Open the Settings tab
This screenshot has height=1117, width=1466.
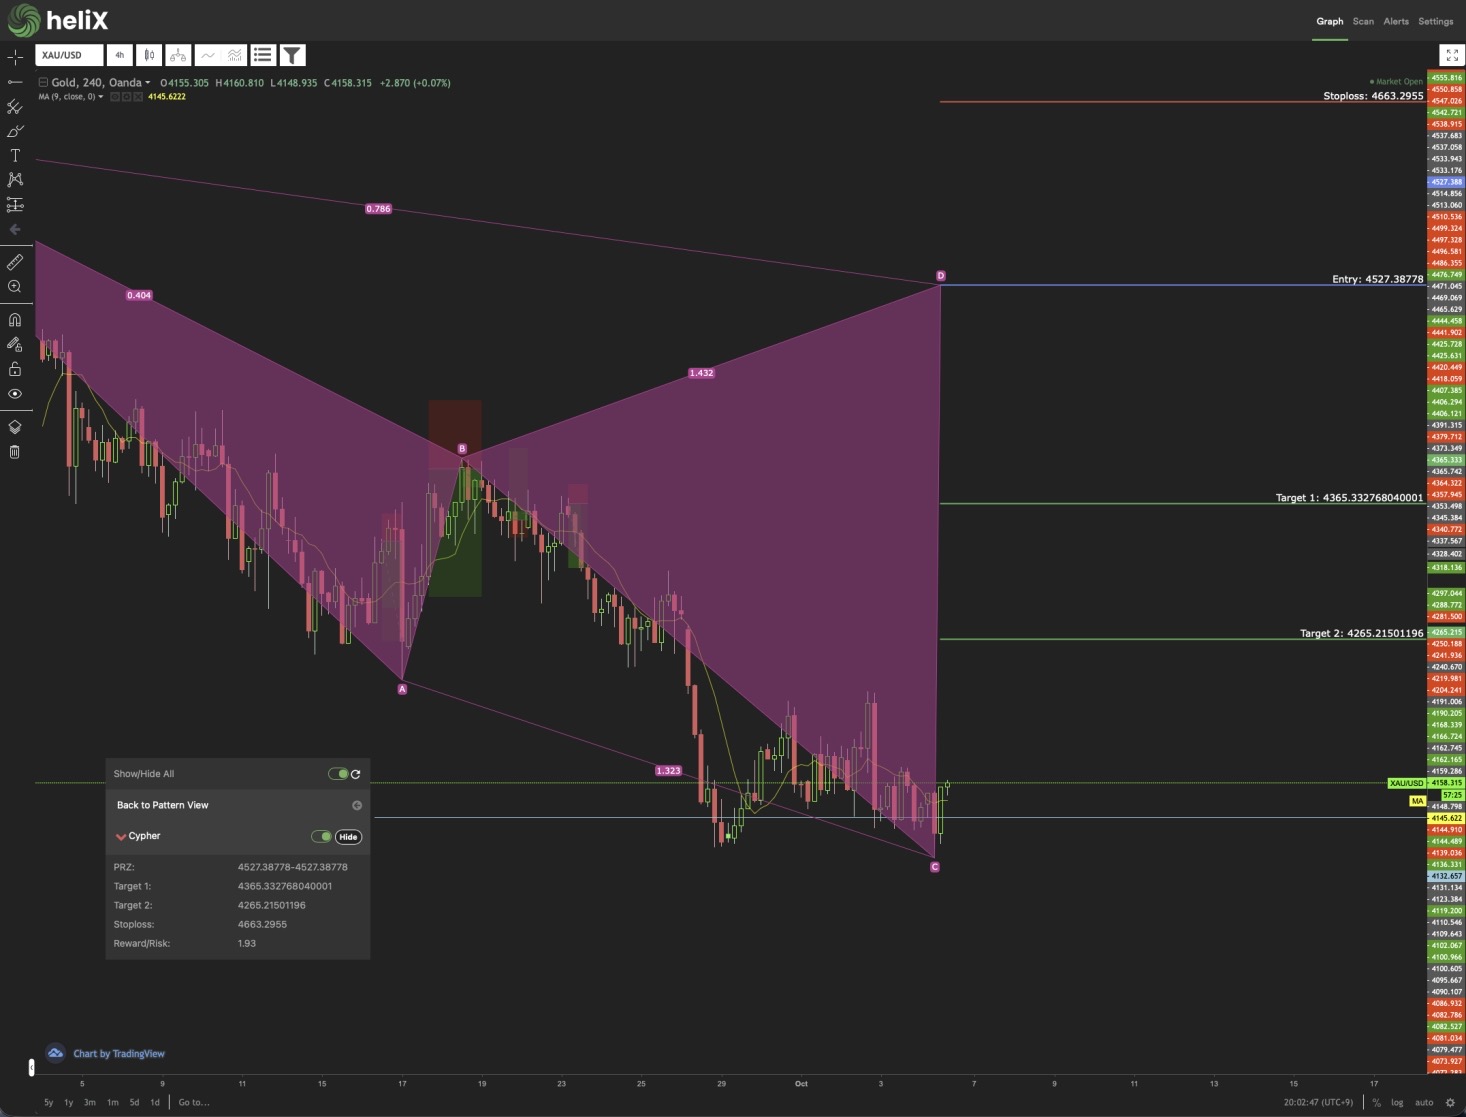point(1436,21)
